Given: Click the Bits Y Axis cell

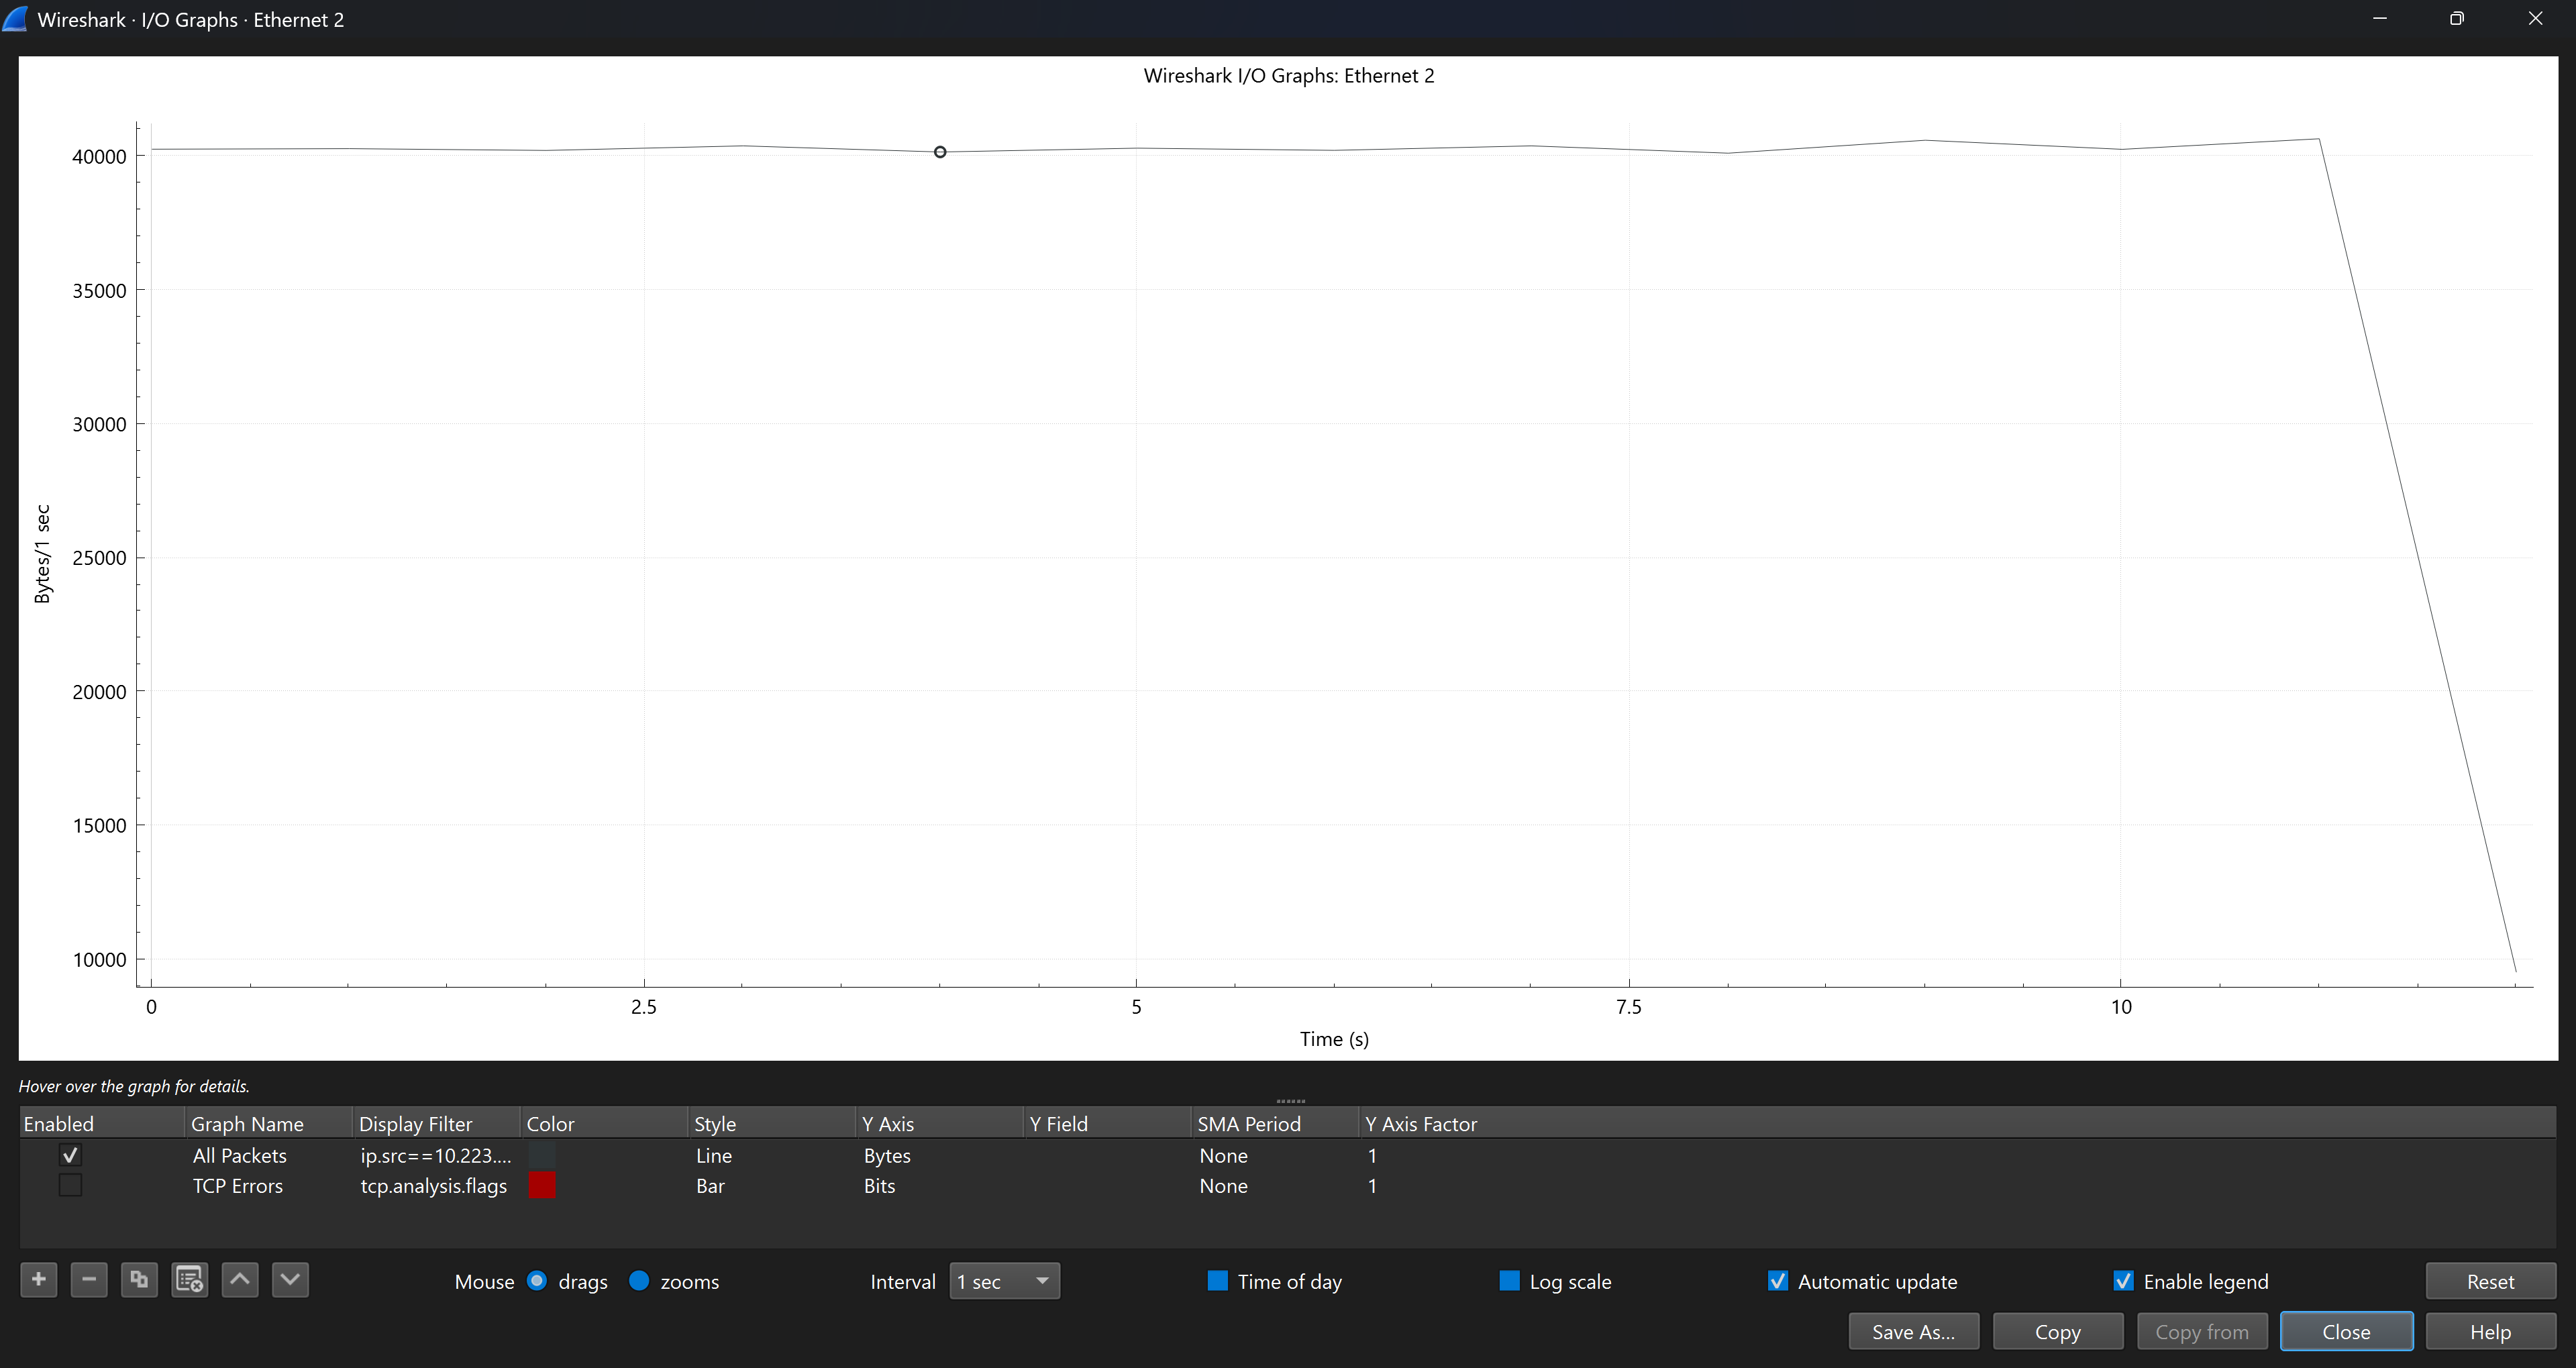Looking at the screenshot, I should tap(879, 1185).
